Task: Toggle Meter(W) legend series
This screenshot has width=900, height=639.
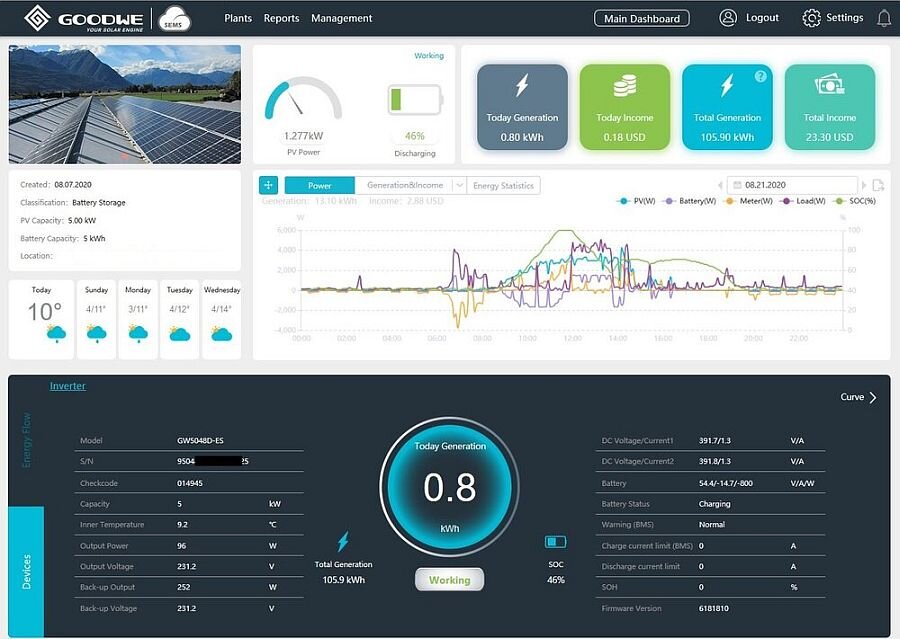Action: pos(748,201)
